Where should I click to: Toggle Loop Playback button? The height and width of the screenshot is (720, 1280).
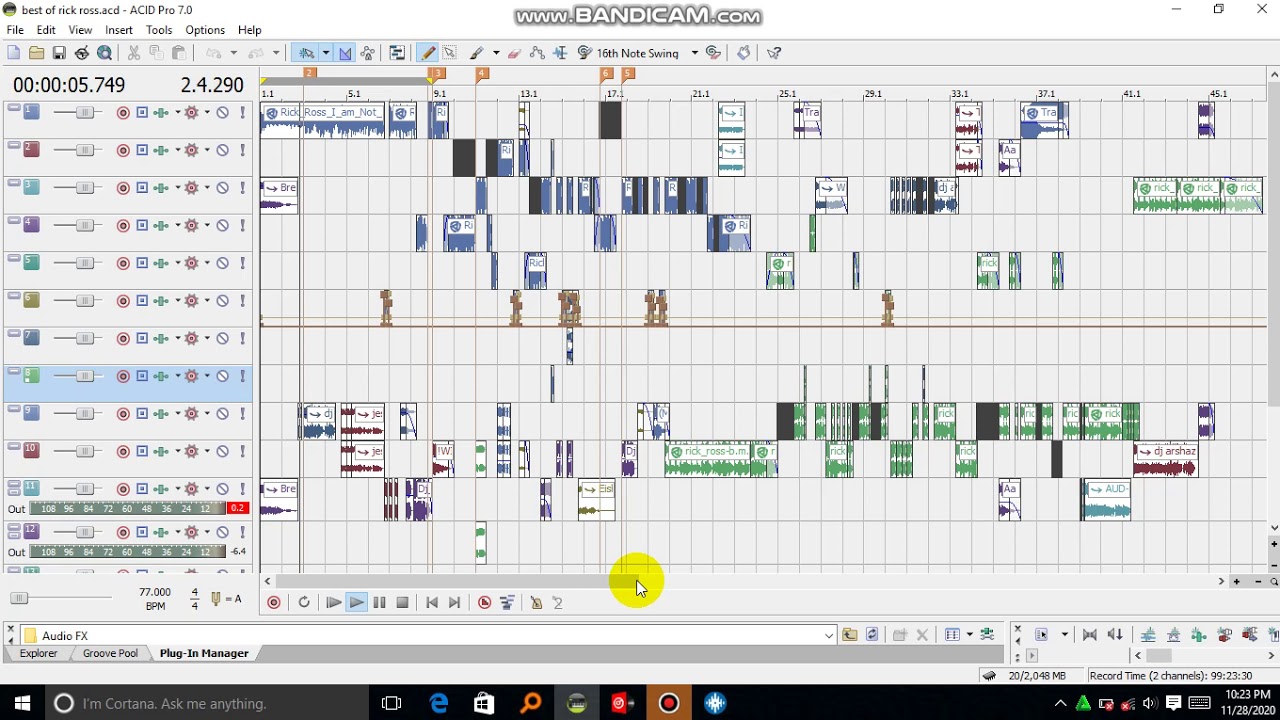(x=304, y=602)
